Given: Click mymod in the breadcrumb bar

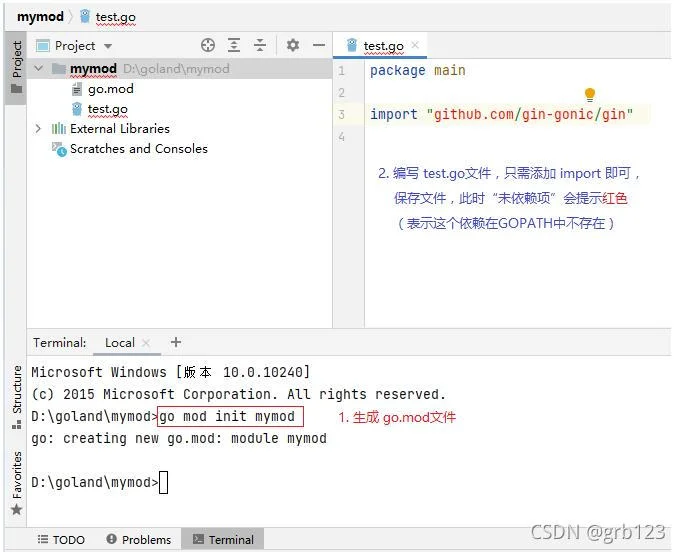Looking at the screenshot, I should point(40,16).
